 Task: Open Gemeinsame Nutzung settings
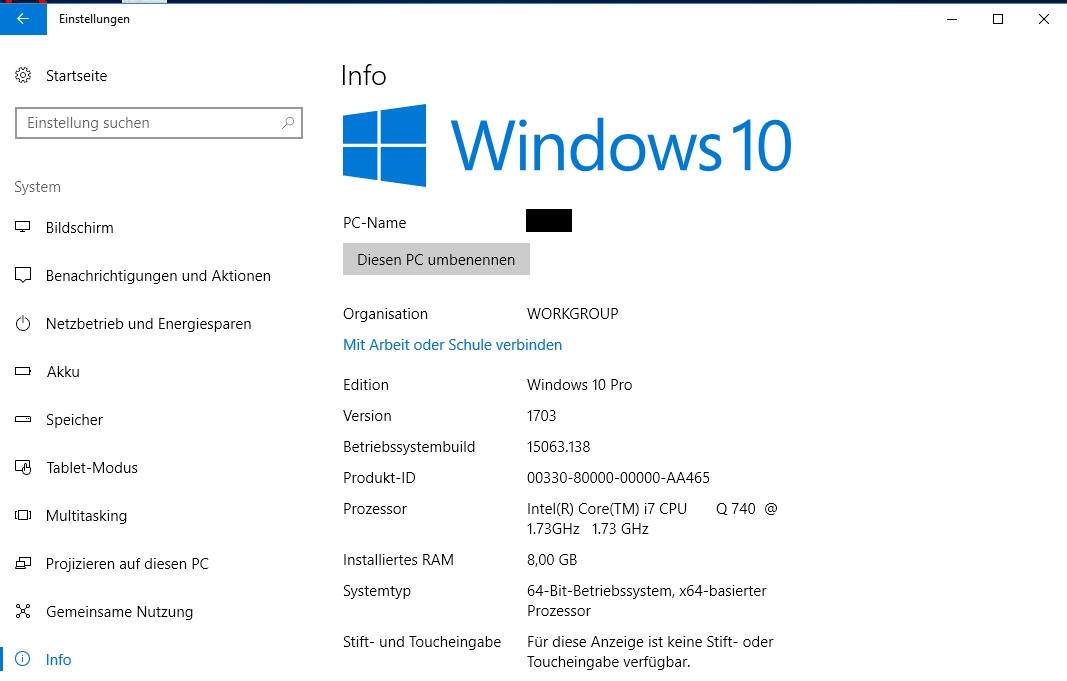120,612
